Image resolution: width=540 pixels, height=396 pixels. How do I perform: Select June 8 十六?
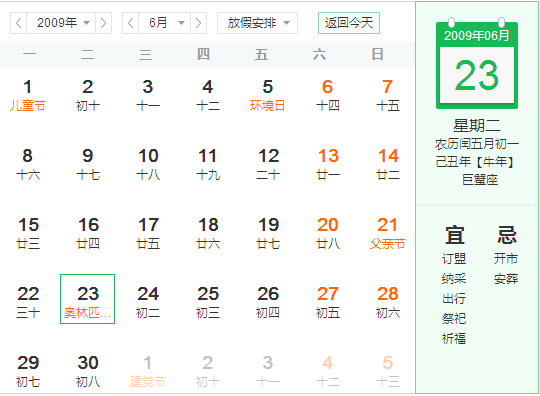[28, 164]
